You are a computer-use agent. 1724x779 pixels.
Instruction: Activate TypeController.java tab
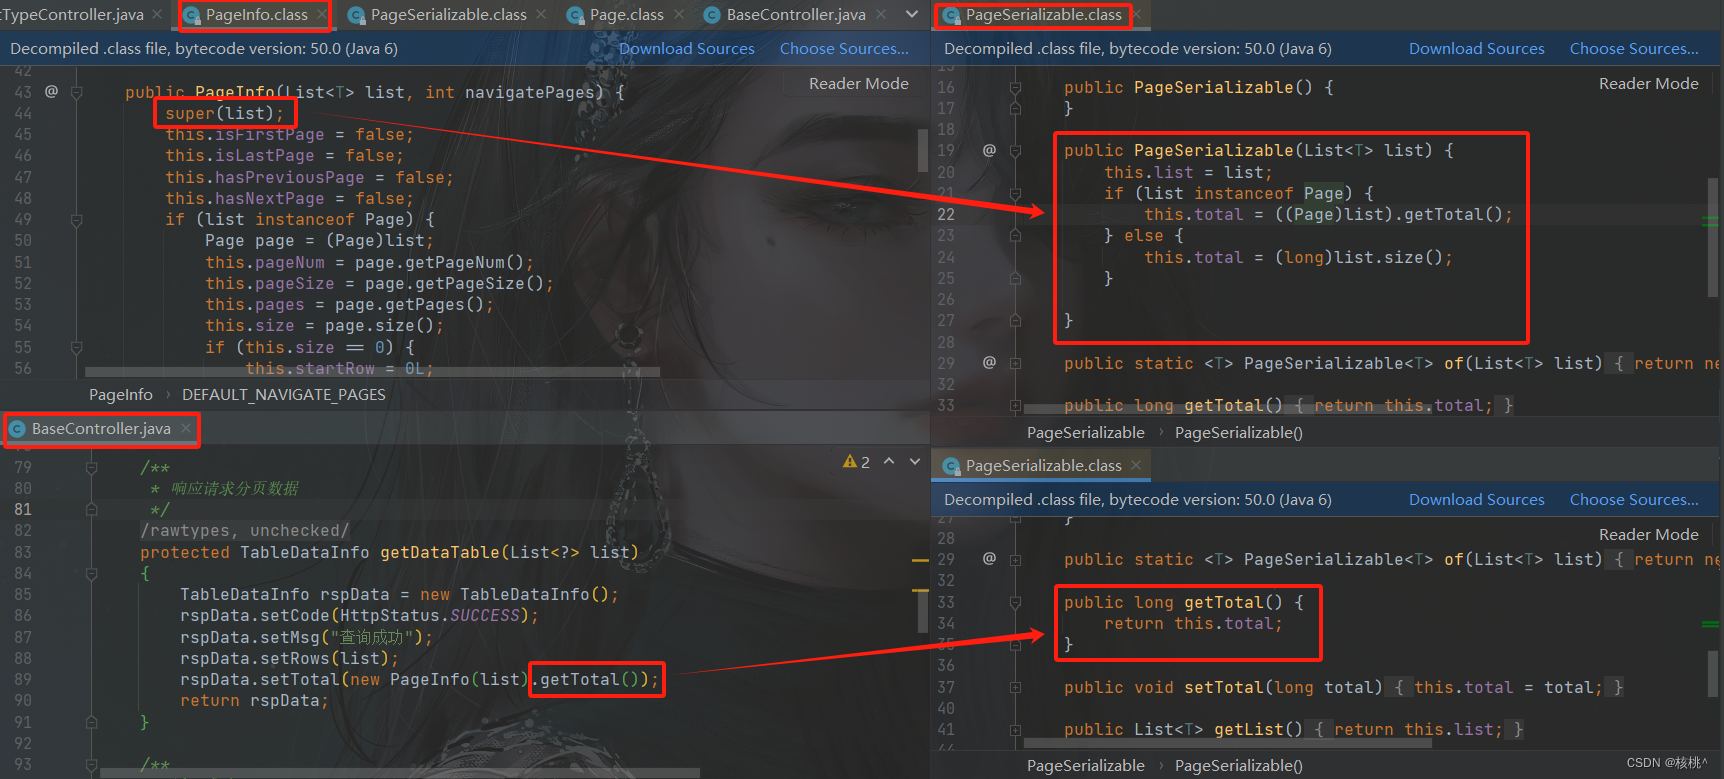click(72, 15)
